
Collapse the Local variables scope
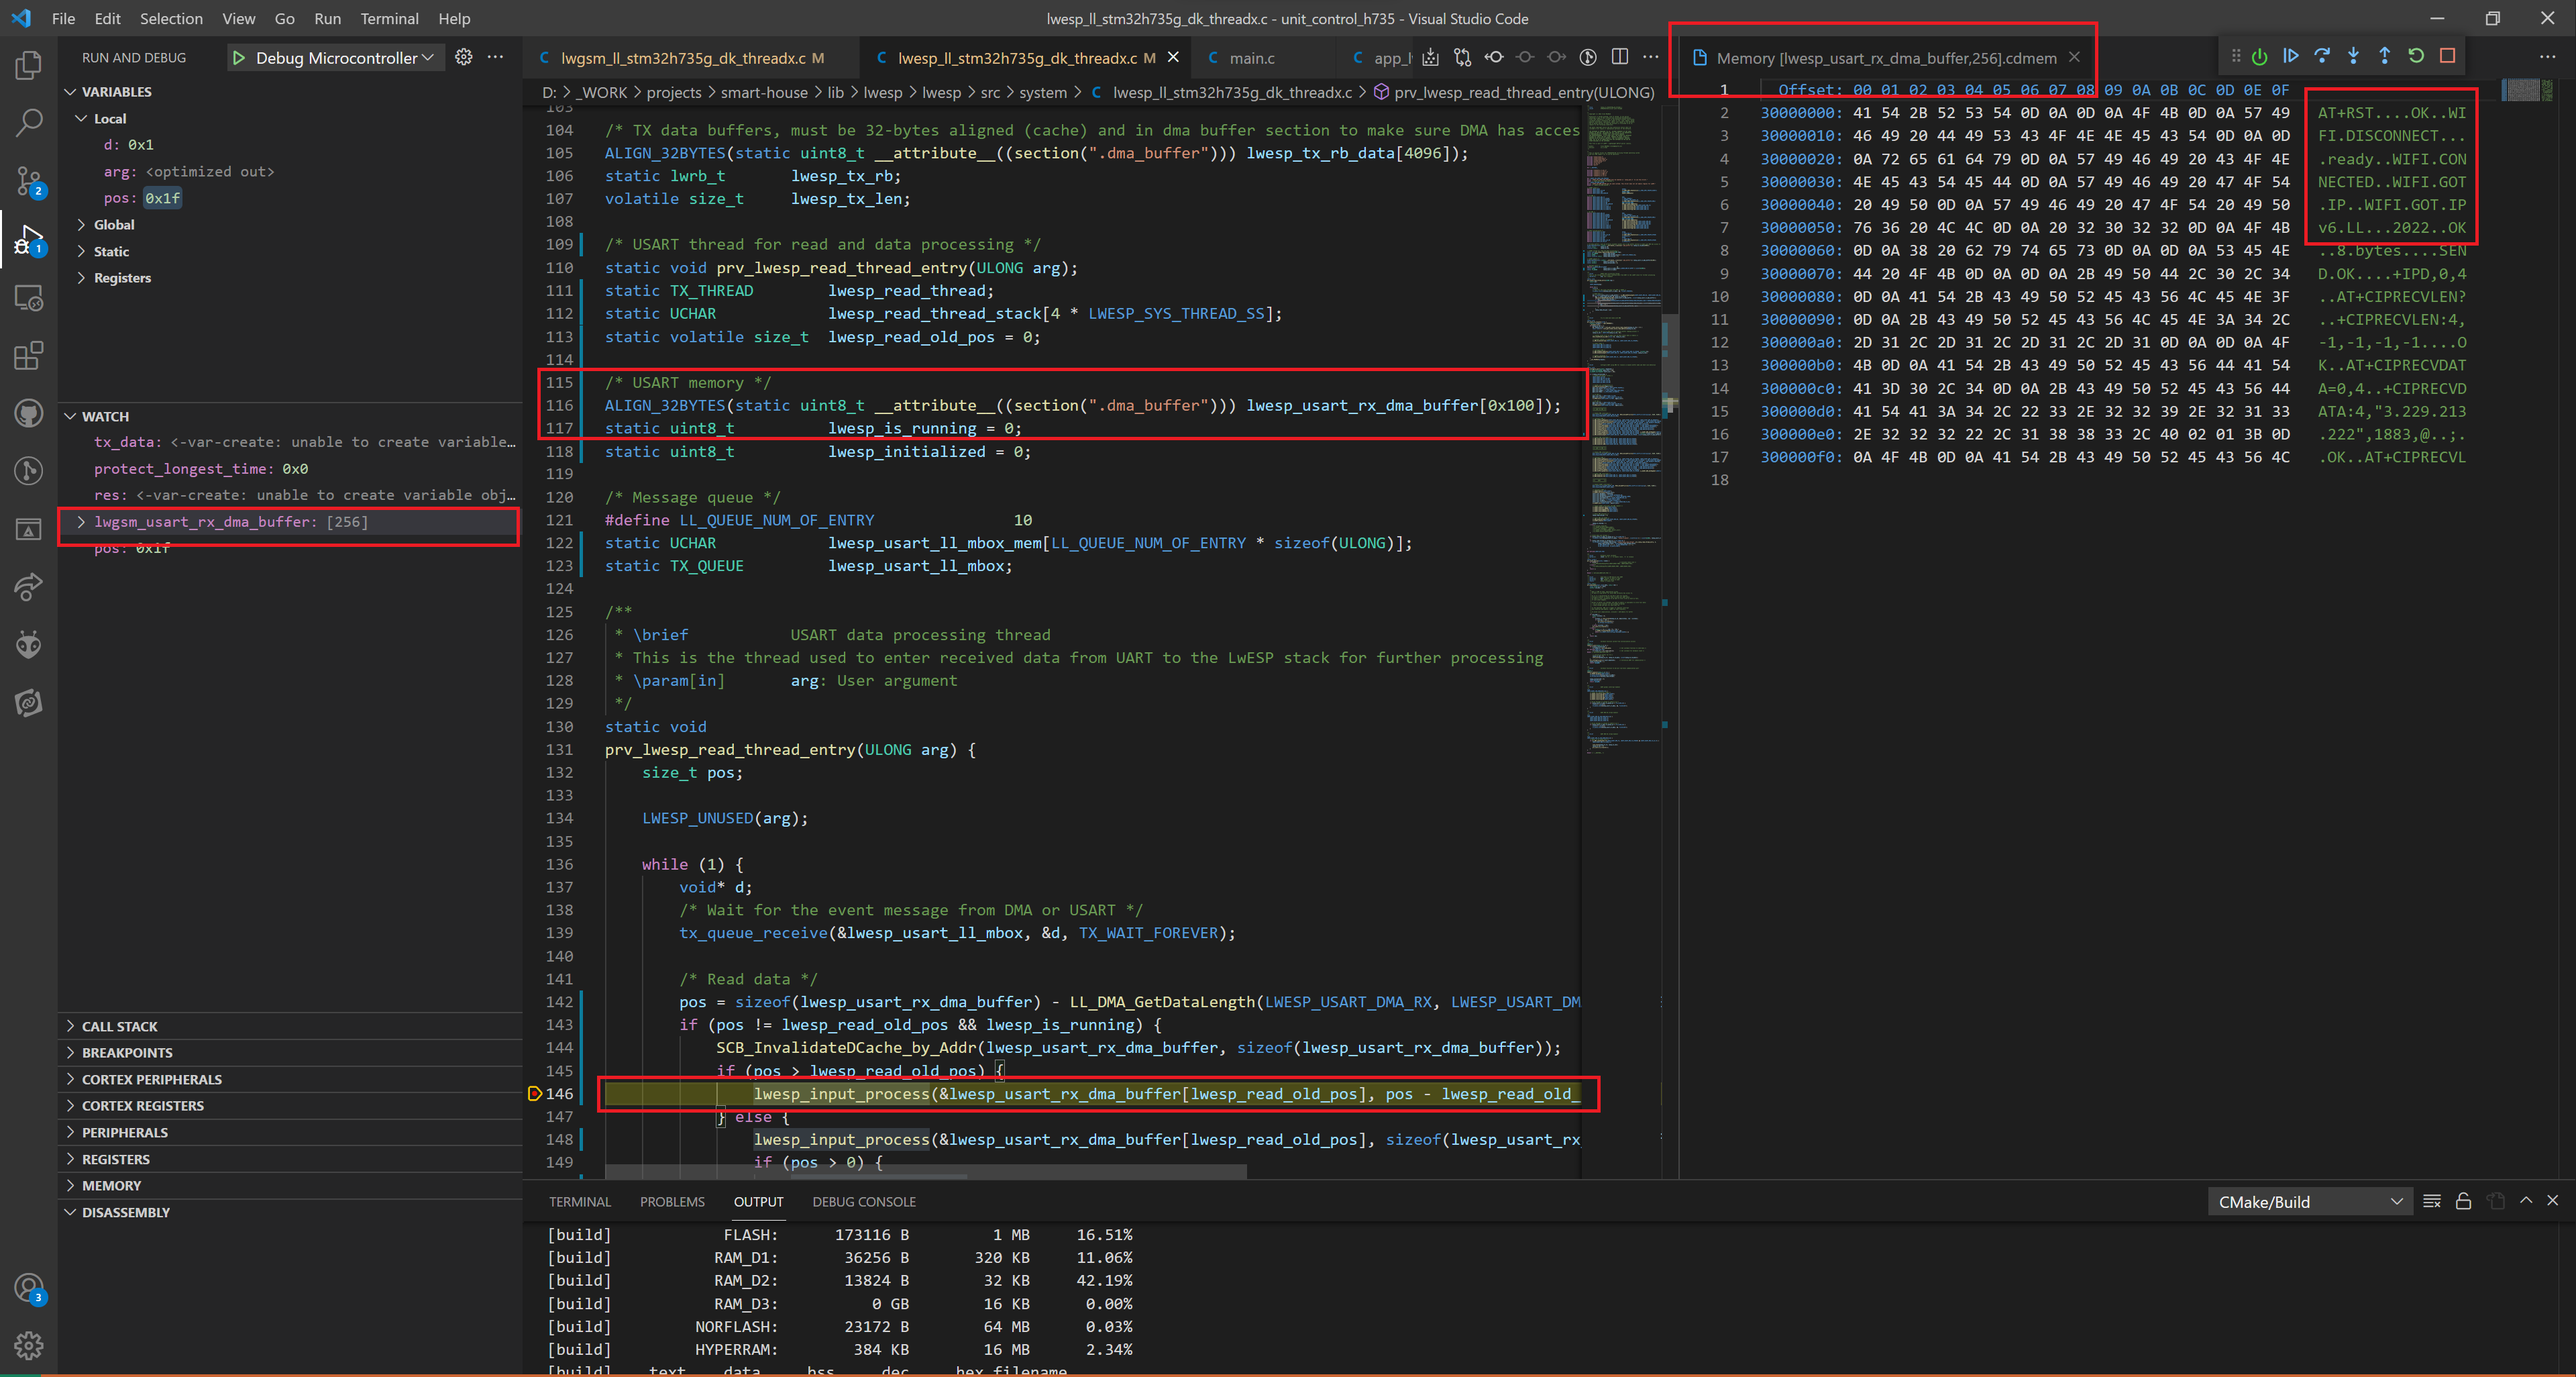[x=81, y=118]
